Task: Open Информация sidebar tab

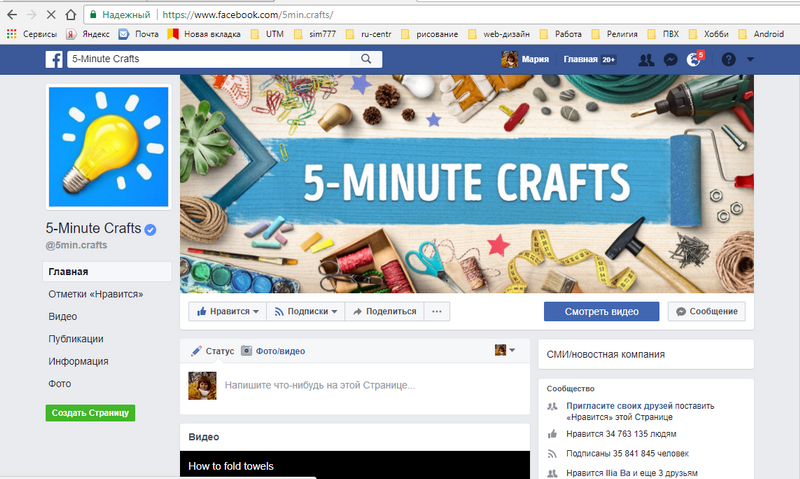Action: coord(79,361)
